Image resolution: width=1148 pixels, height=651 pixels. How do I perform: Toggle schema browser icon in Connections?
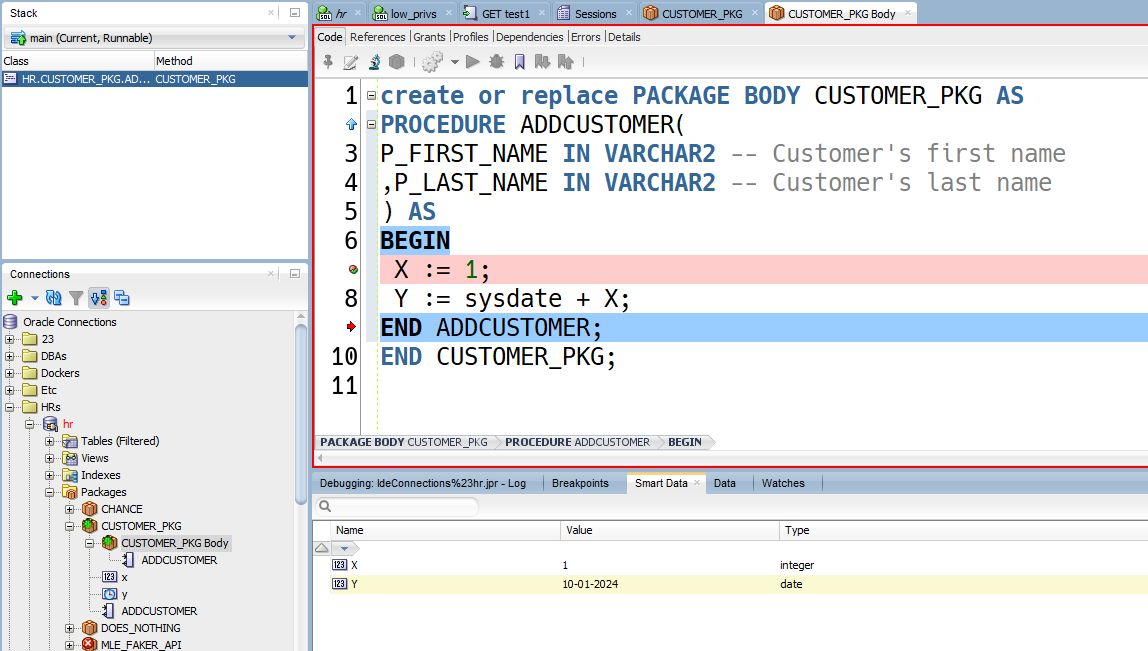tap(99, 297)
